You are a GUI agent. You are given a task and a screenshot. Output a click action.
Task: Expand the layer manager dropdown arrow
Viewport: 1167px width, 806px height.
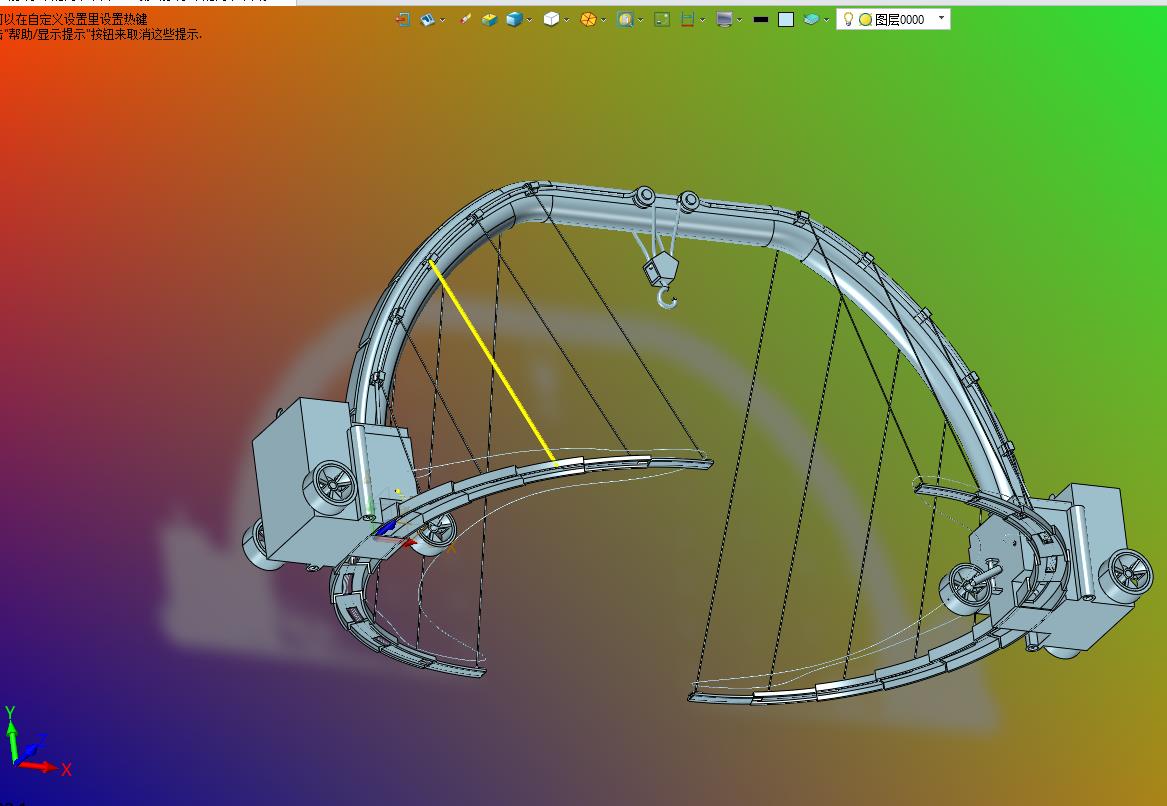(x=826, y=19)
